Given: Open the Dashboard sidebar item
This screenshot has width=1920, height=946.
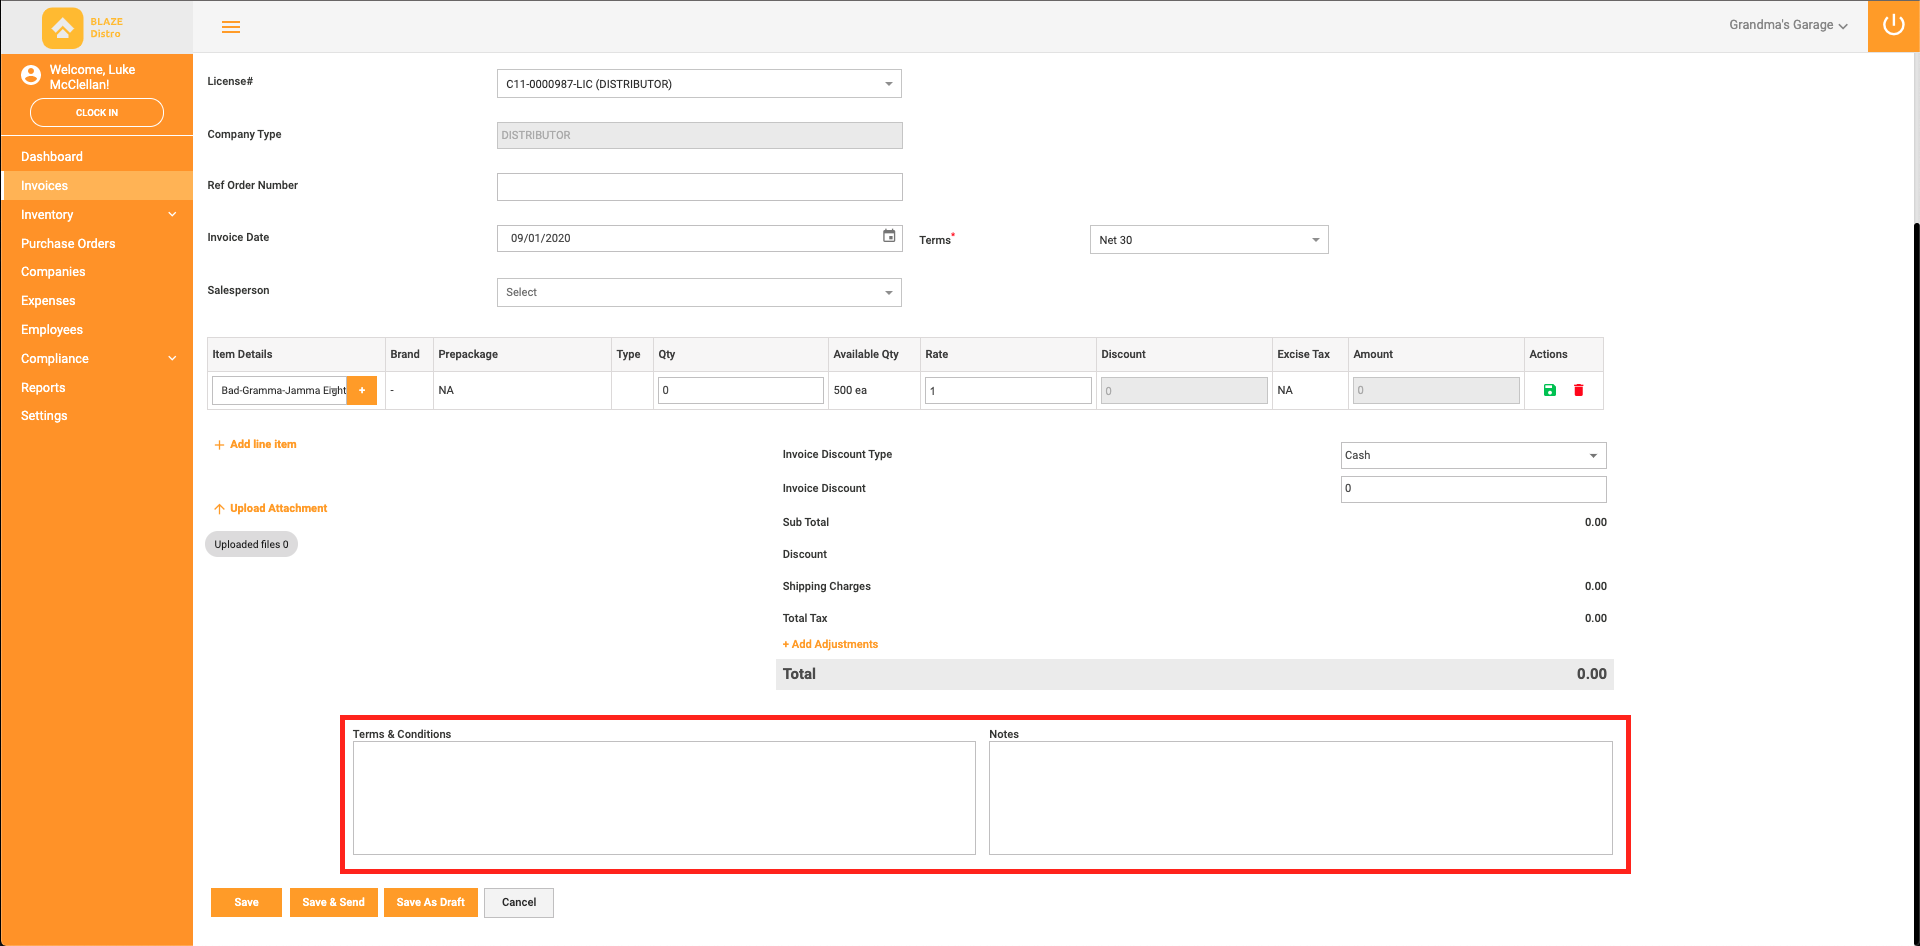Looking at the screenshot, I should [52, 156].
